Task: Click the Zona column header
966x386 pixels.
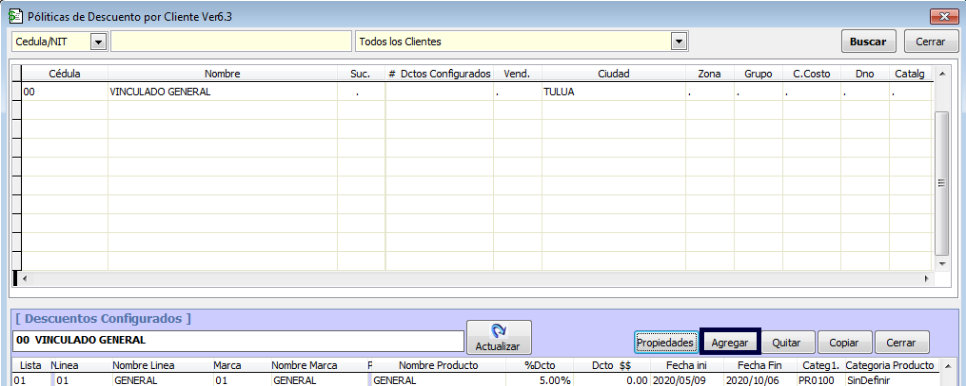Action: click(710, 74)
